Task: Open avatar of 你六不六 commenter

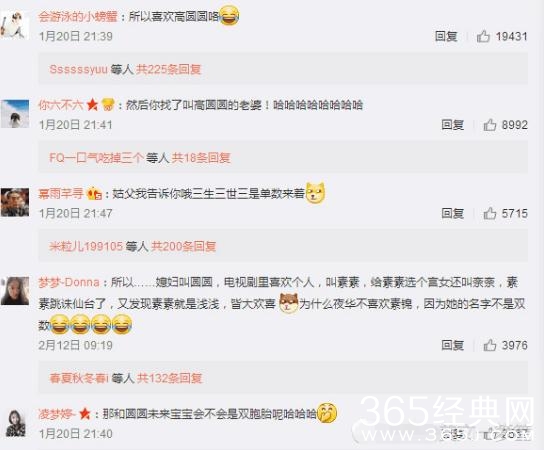Action: pyautogui.click(x=15, y=114)
